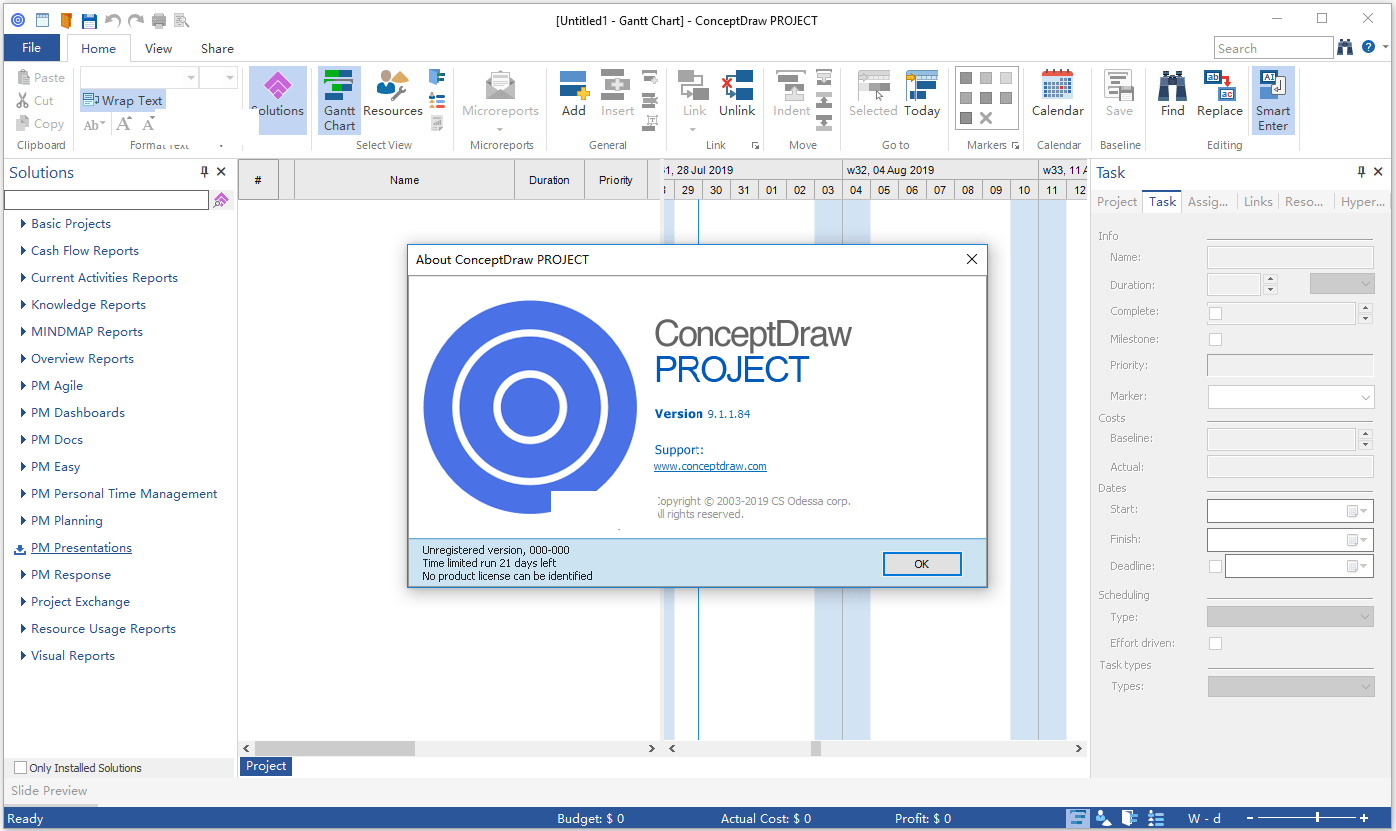Image resolution: width=1396 pixels, height=831 pixels.
Task: Open the File menu
Action: [31, 47]
